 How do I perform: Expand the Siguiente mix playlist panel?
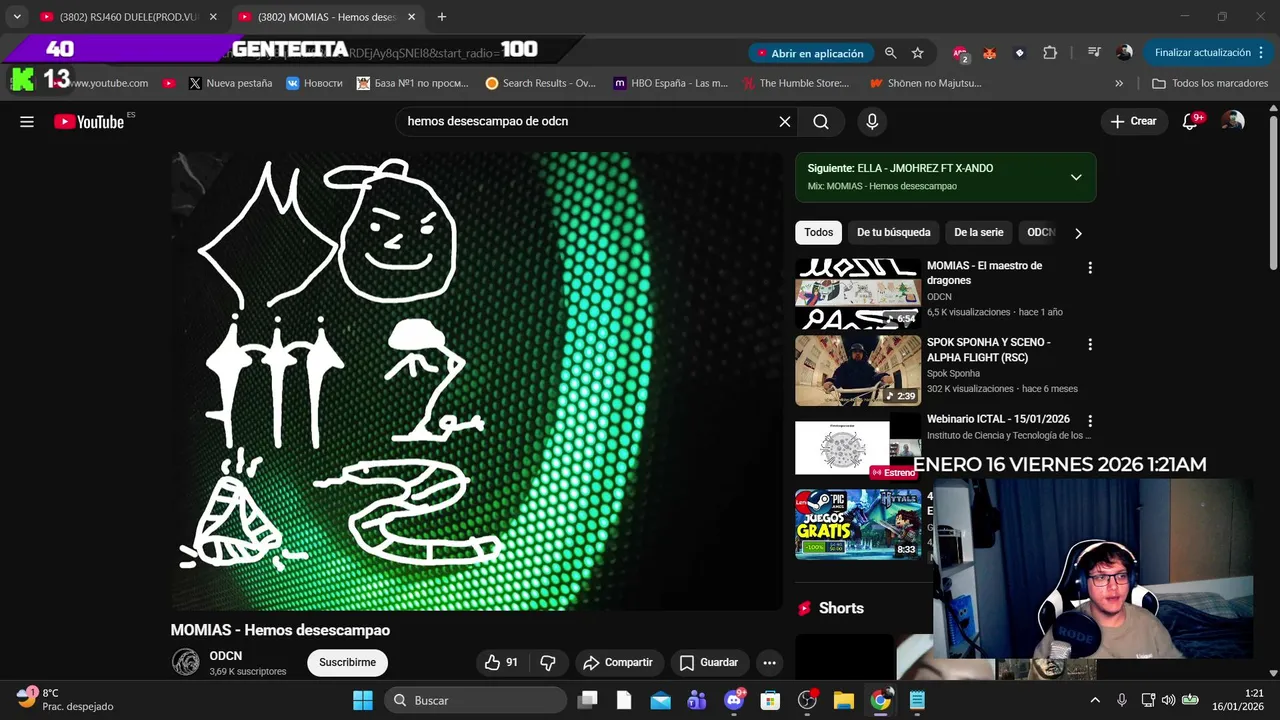click(1076, 177)
